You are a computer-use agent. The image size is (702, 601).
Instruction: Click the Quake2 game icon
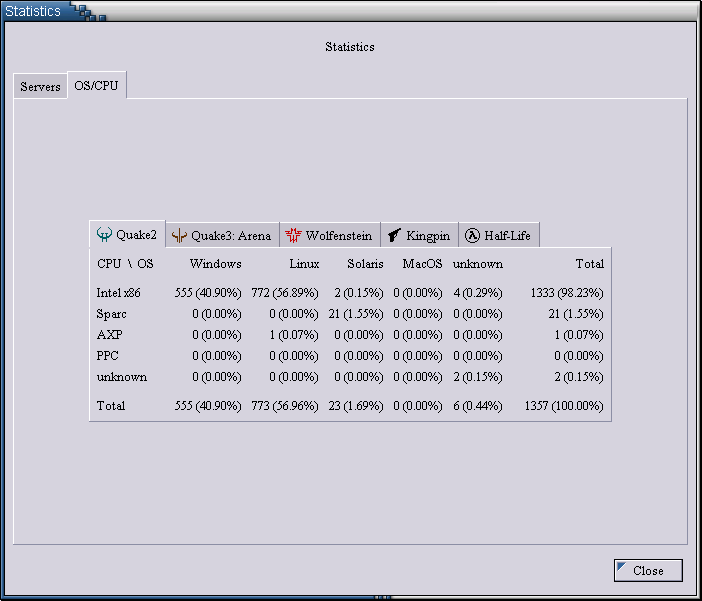(x=104, y=234)
